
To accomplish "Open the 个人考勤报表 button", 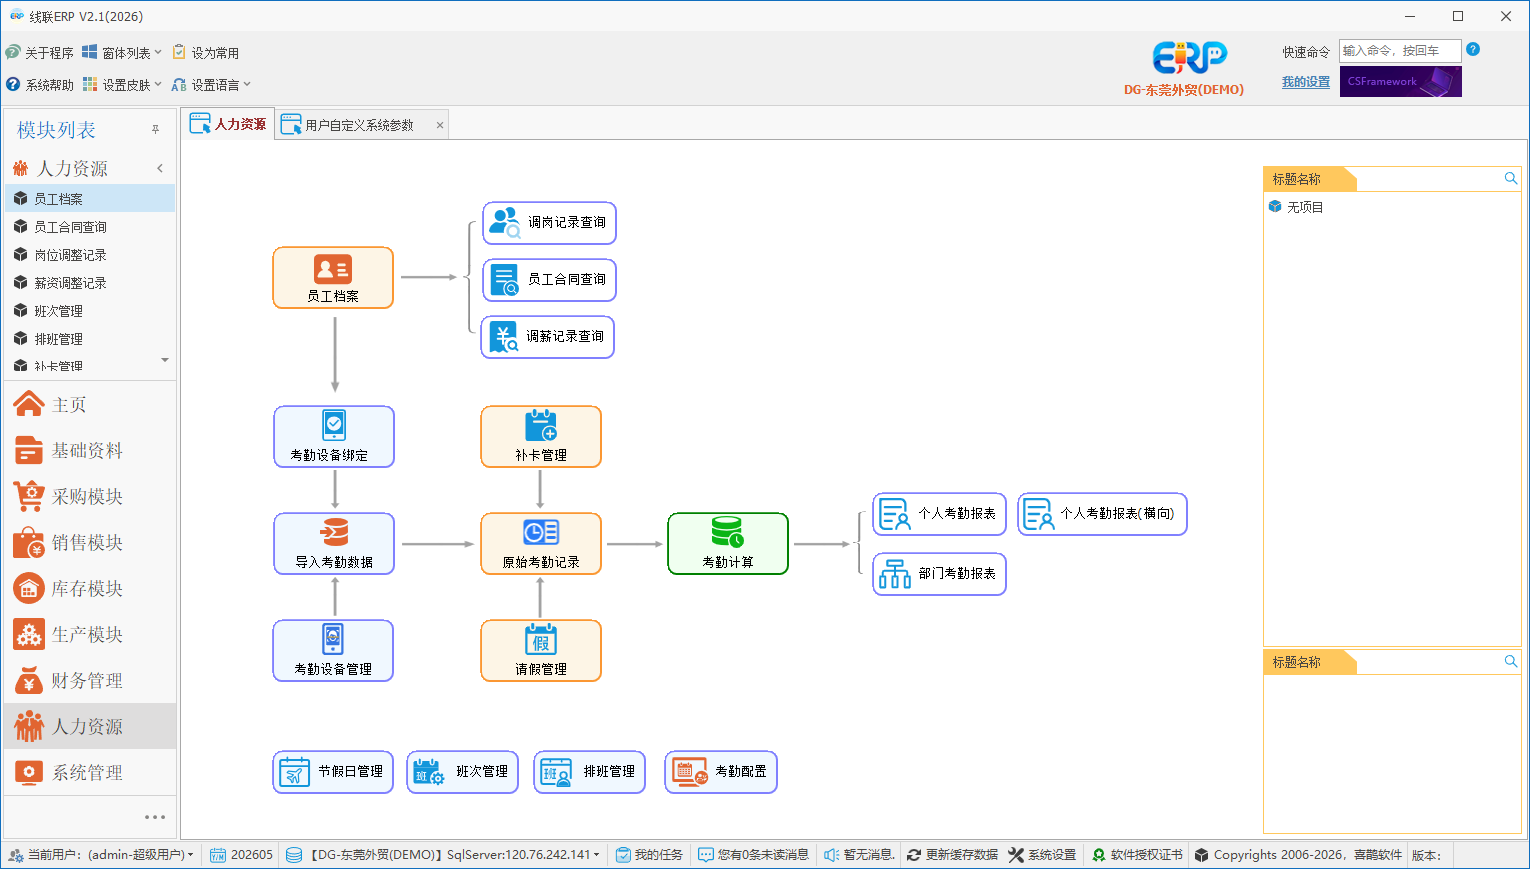I will 939,514.
